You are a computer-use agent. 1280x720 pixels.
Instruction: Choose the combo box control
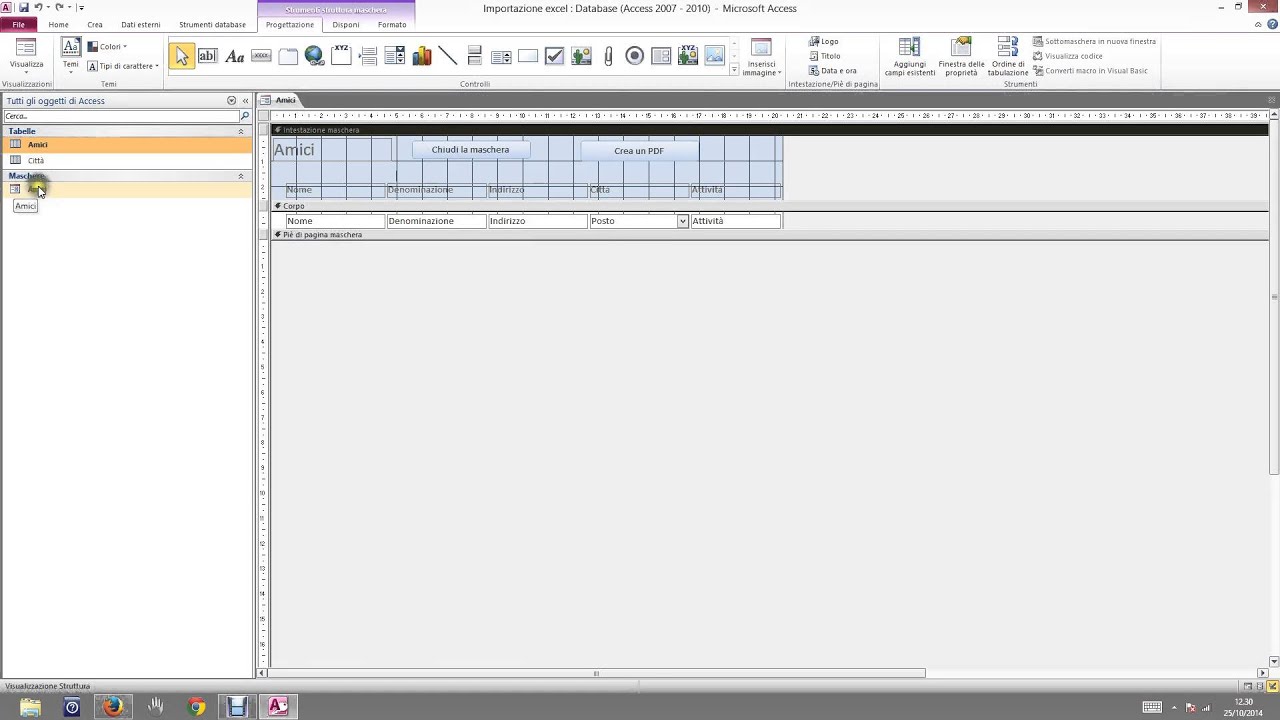coord(394,56)
